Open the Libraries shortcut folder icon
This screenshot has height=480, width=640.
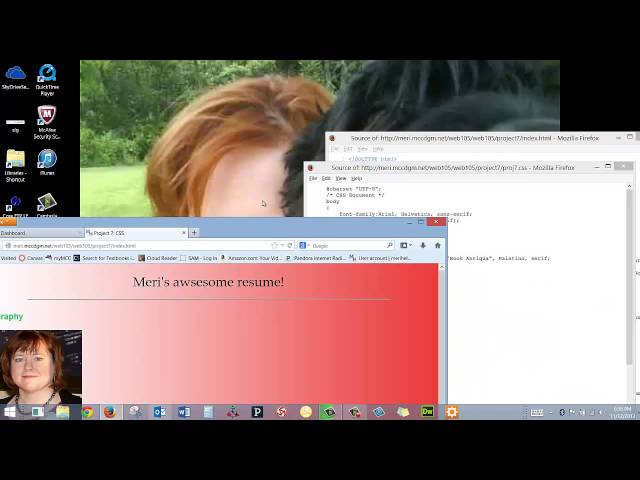(16, 165)
